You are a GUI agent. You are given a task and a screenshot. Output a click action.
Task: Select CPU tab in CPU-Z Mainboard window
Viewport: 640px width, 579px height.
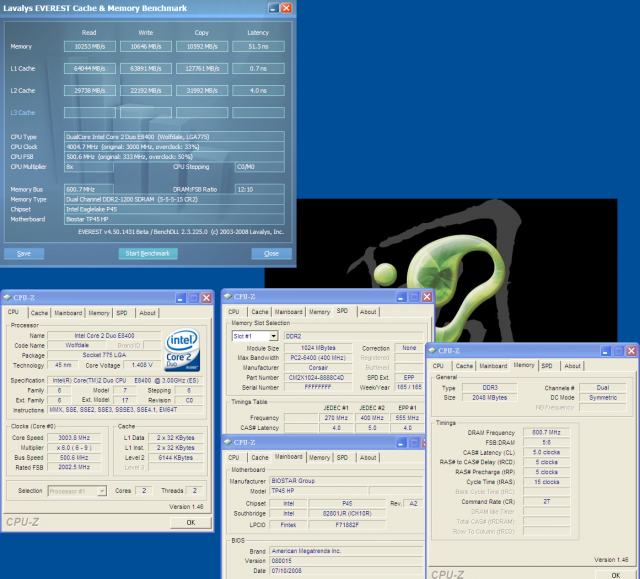[233, 457]
